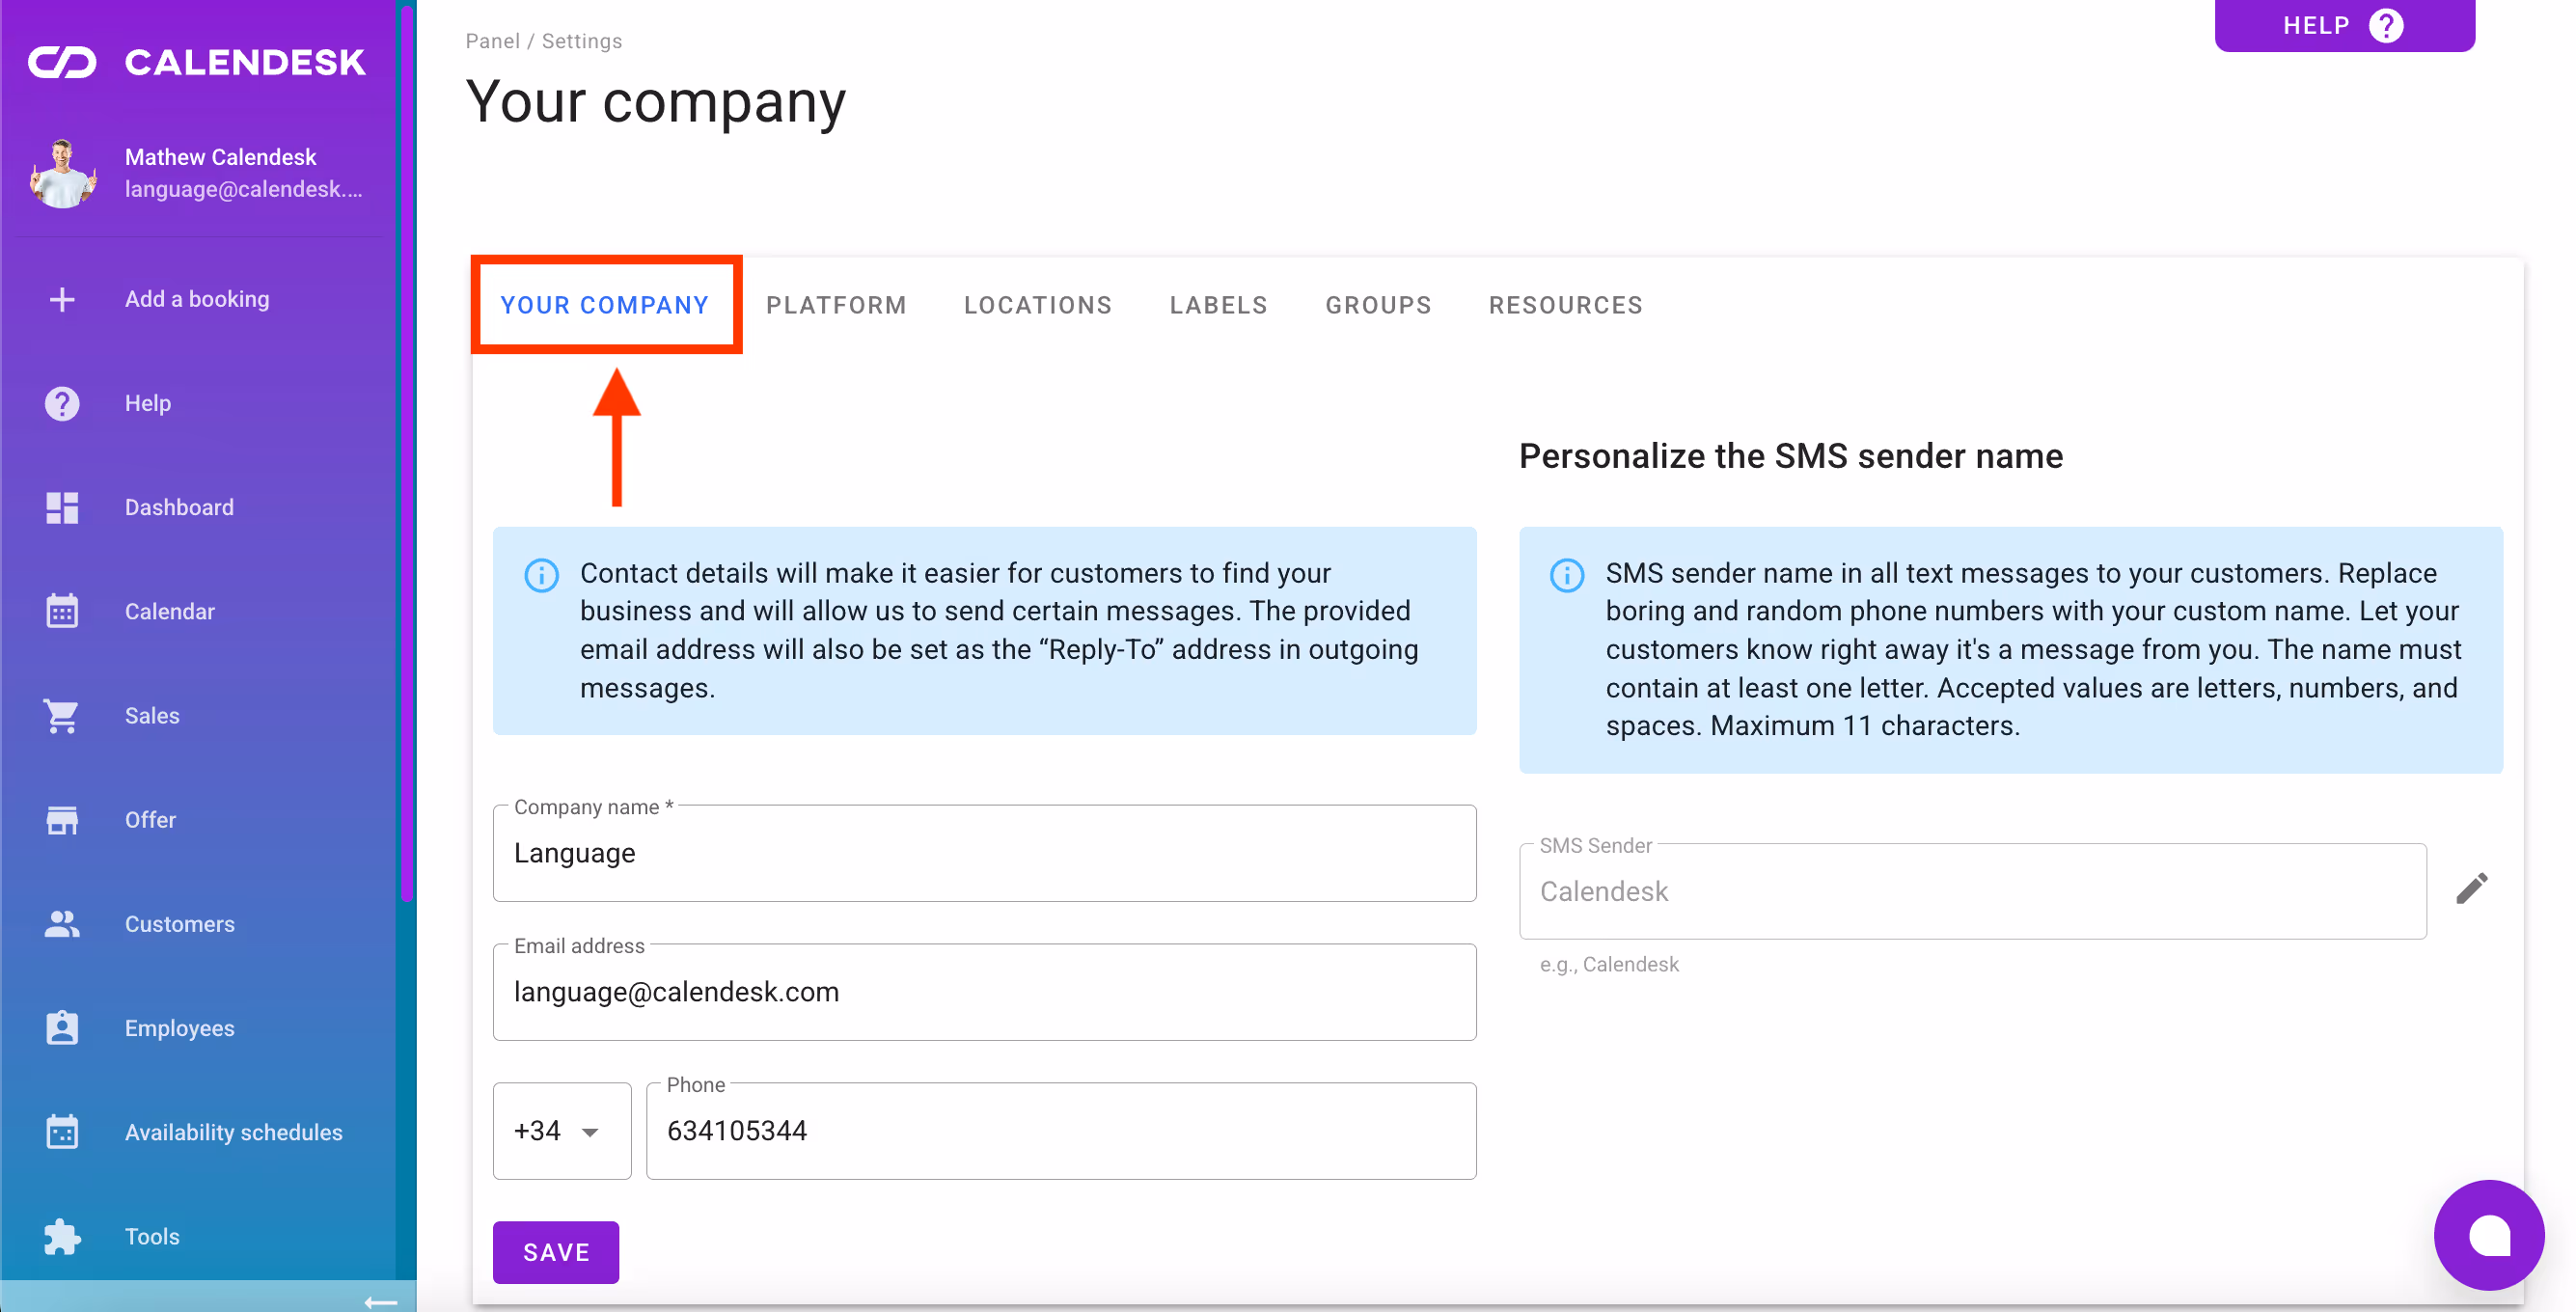Select the Dashboard icon
Viewport: 2576px width, 1312px height.
coord(61,507)
